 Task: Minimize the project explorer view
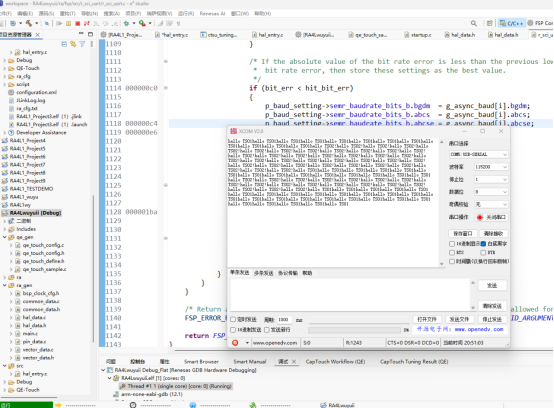coord(81,34)
